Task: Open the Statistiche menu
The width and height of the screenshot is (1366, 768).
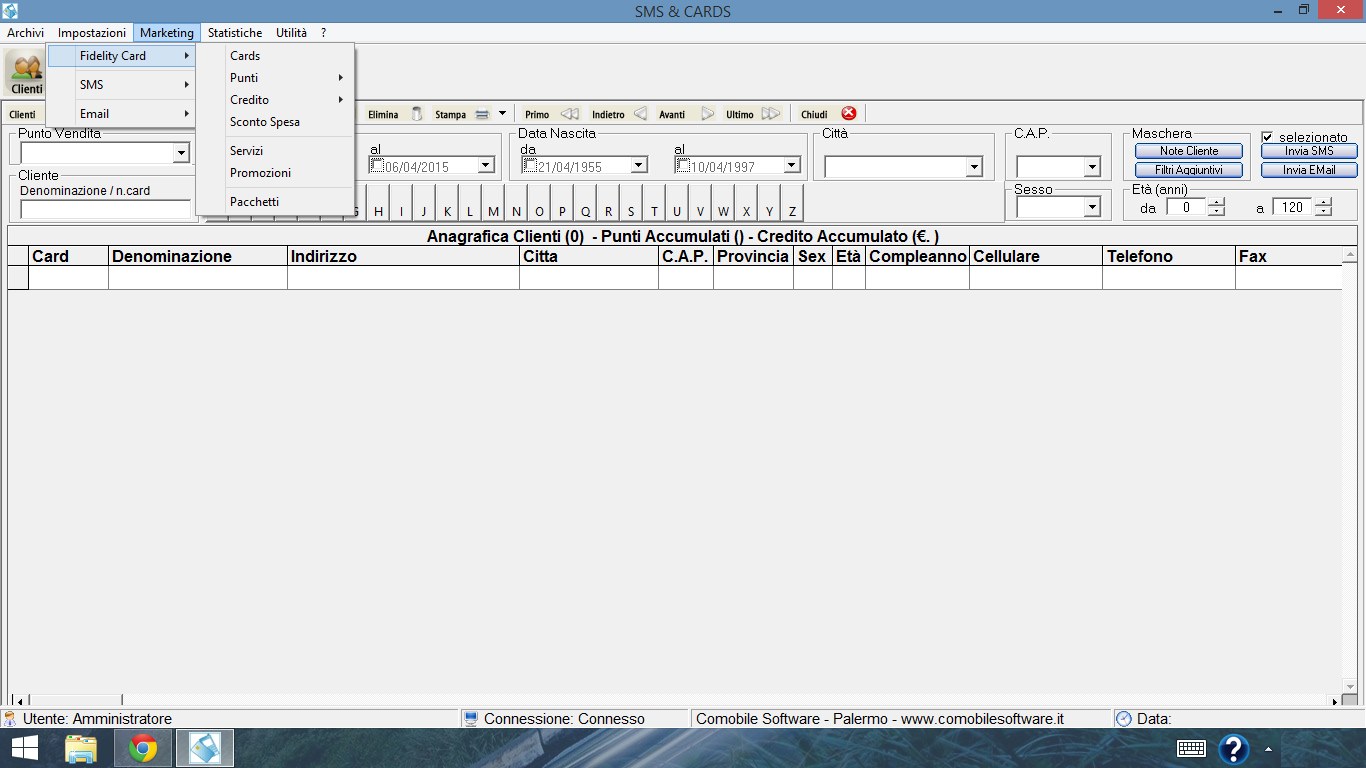Action: coord(235,33)
